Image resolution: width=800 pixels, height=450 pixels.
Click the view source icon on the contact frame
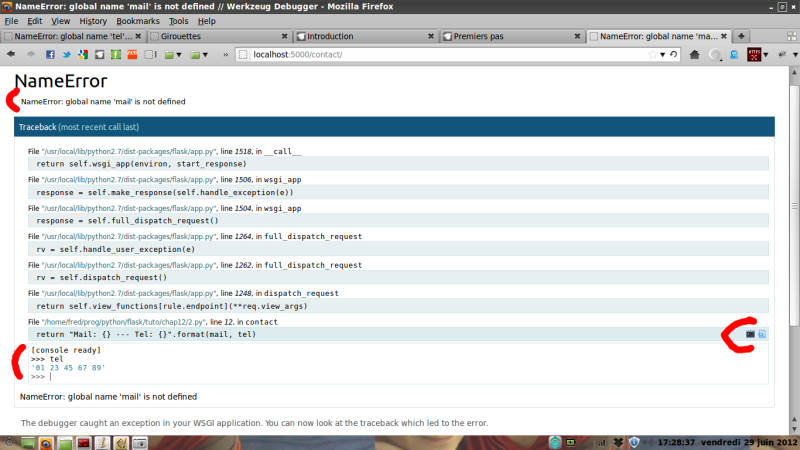(x=762, y=334)
